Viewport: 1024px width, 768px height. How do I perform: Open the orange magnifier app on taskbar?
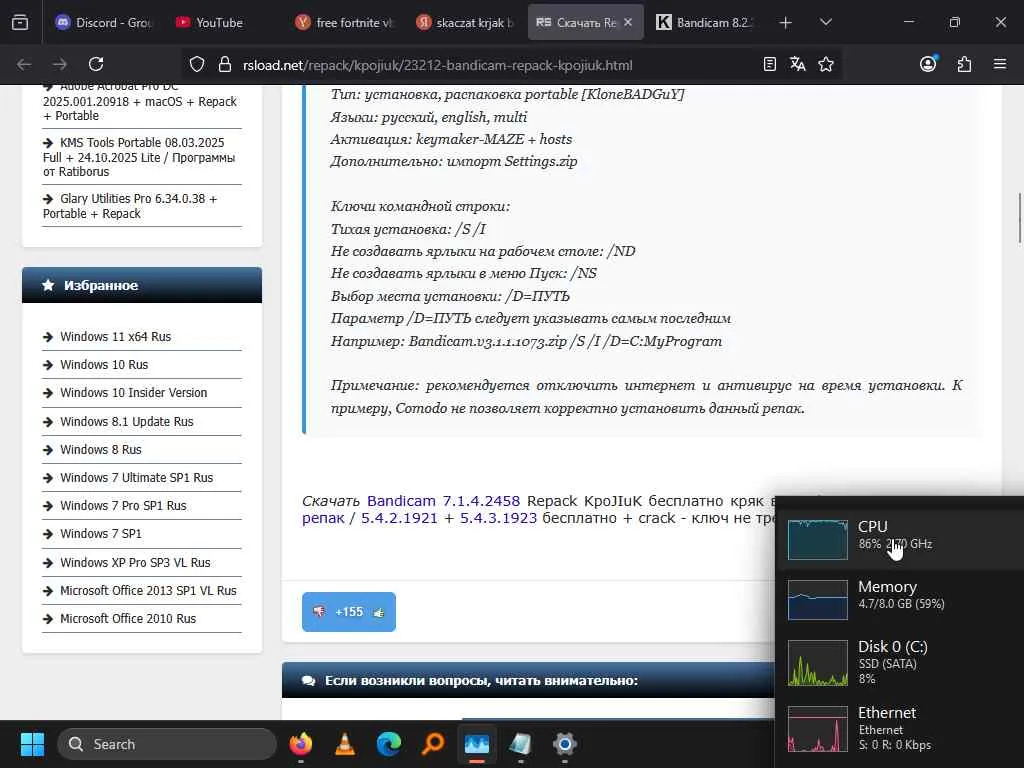tap(433, 744)
